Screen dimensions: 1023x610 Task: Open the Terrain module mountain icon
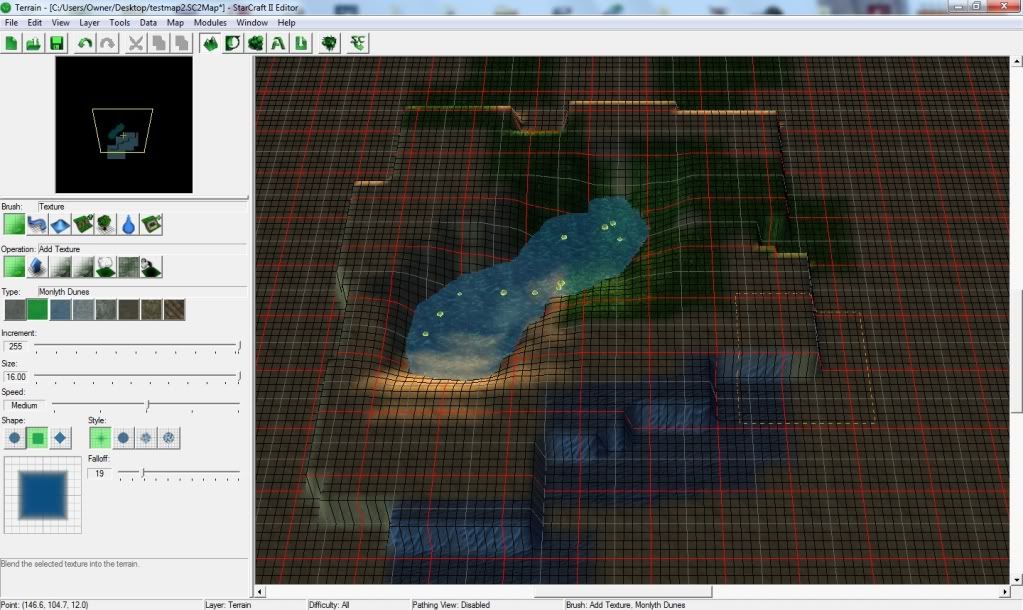[x=209, y=44]
